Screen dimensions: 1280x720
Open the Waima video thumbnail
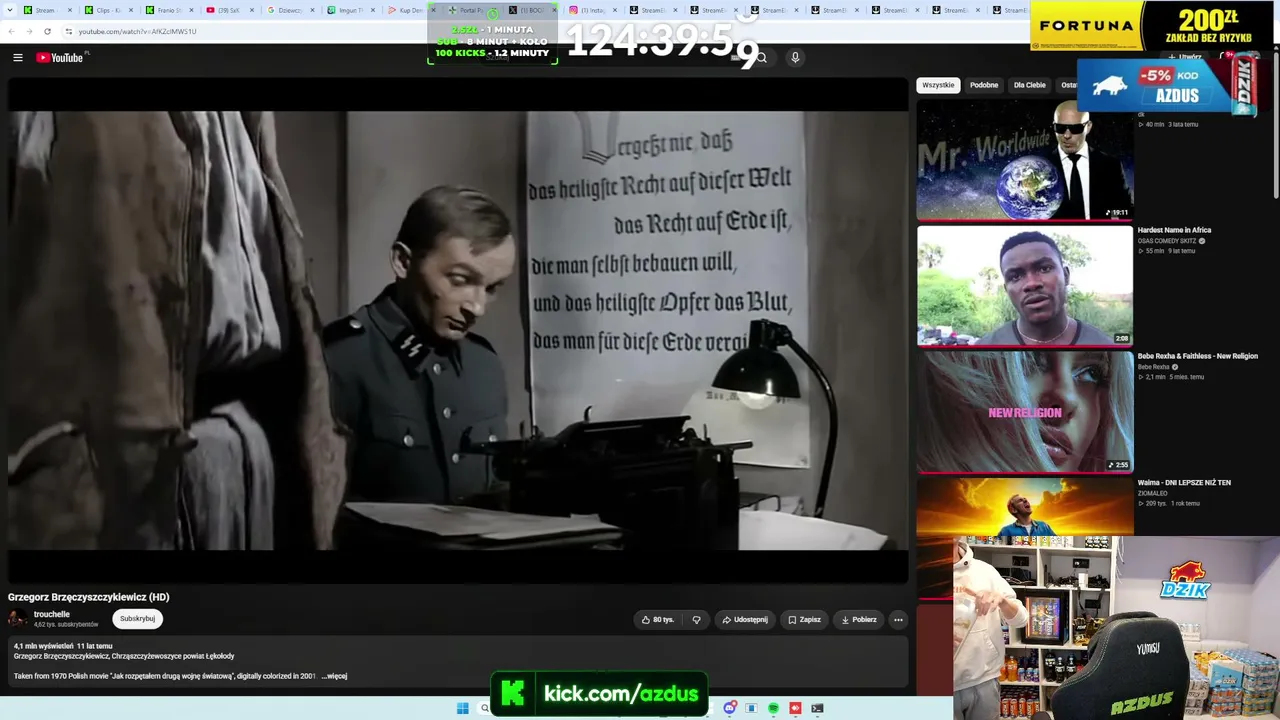1025,506
